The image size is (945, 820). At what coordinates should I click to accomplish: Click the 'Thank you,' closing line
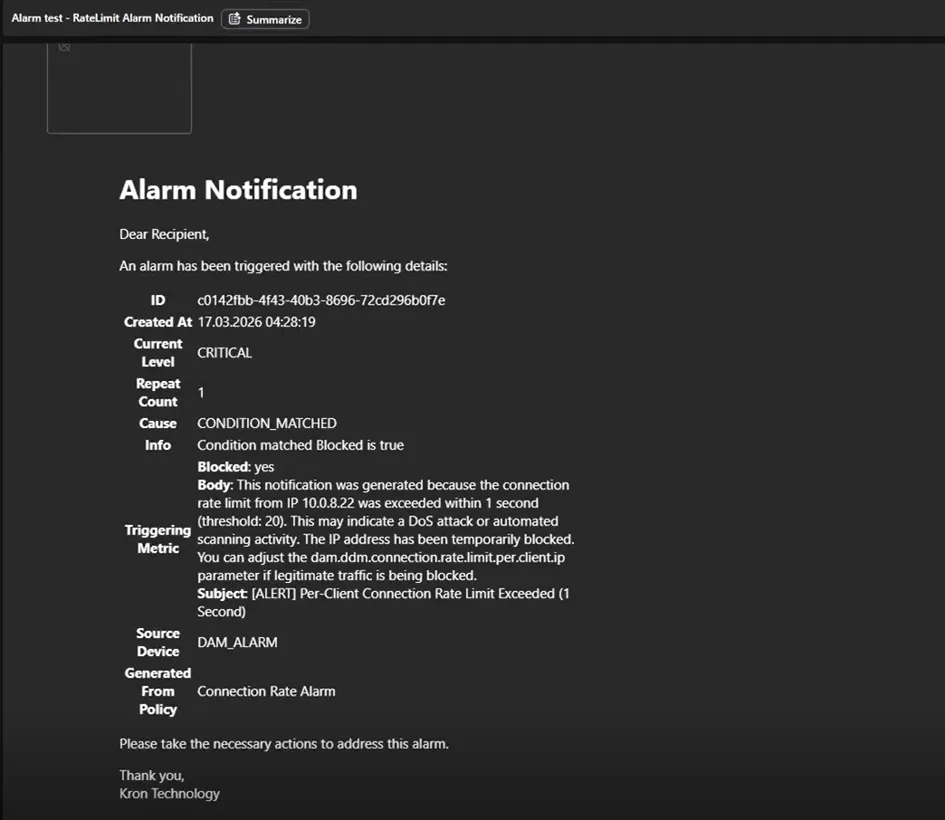152,775
